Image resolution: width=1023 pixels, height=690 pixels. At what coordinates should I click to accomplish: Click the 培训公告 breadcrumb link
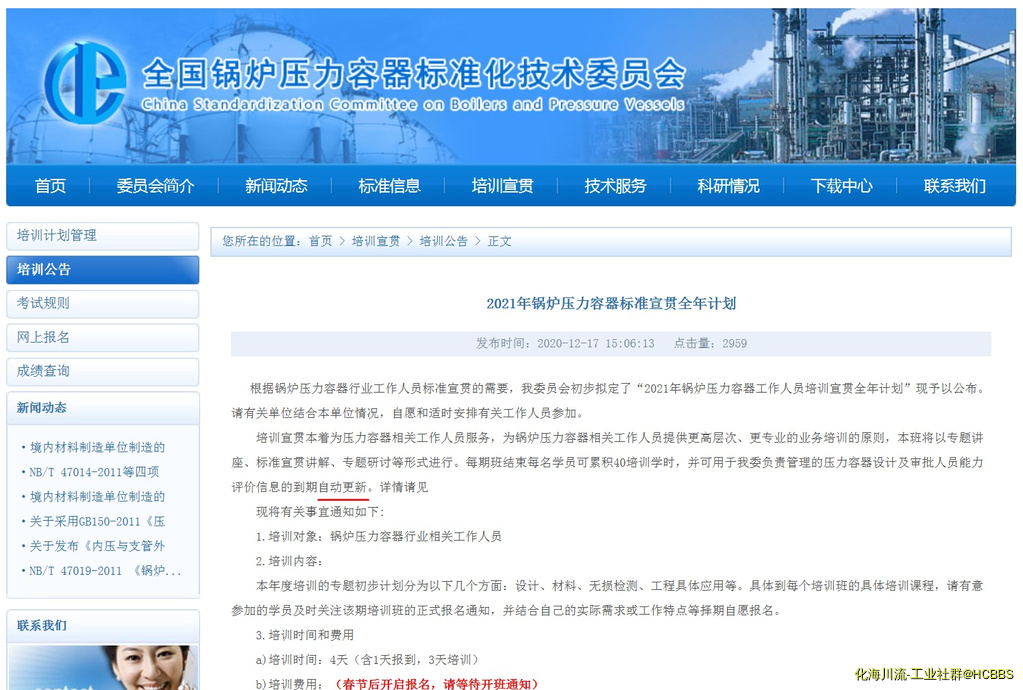pos(444,241)
